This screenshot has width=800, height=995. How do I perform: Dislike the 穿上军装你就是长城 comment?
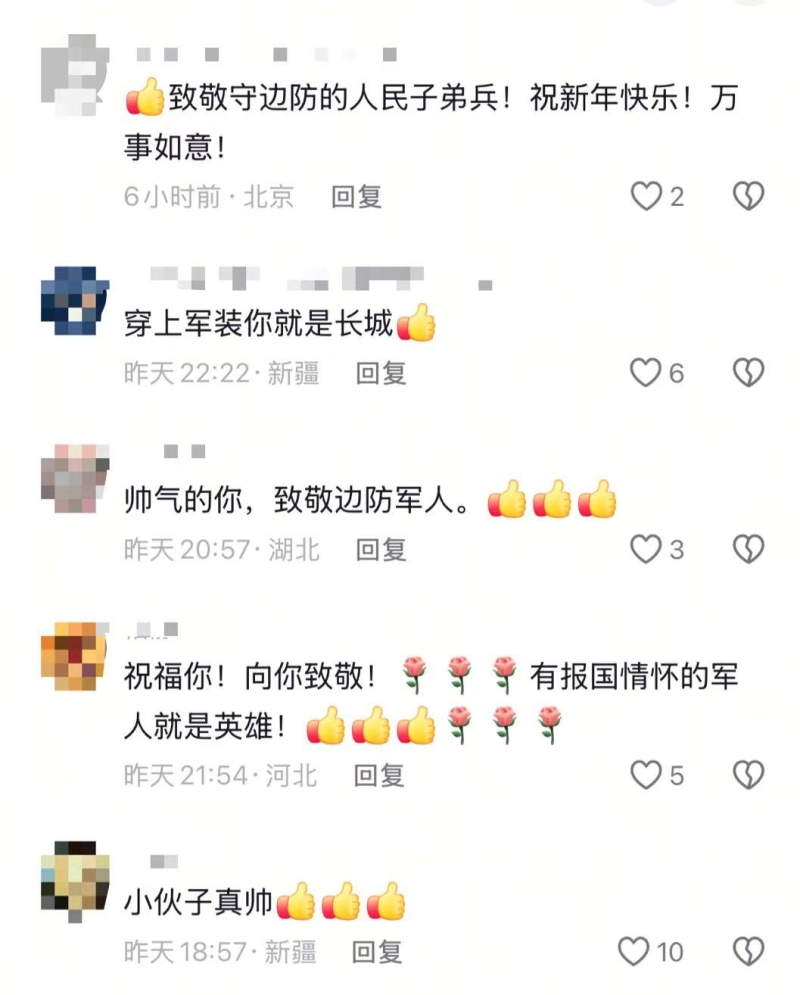click(749, 372)
